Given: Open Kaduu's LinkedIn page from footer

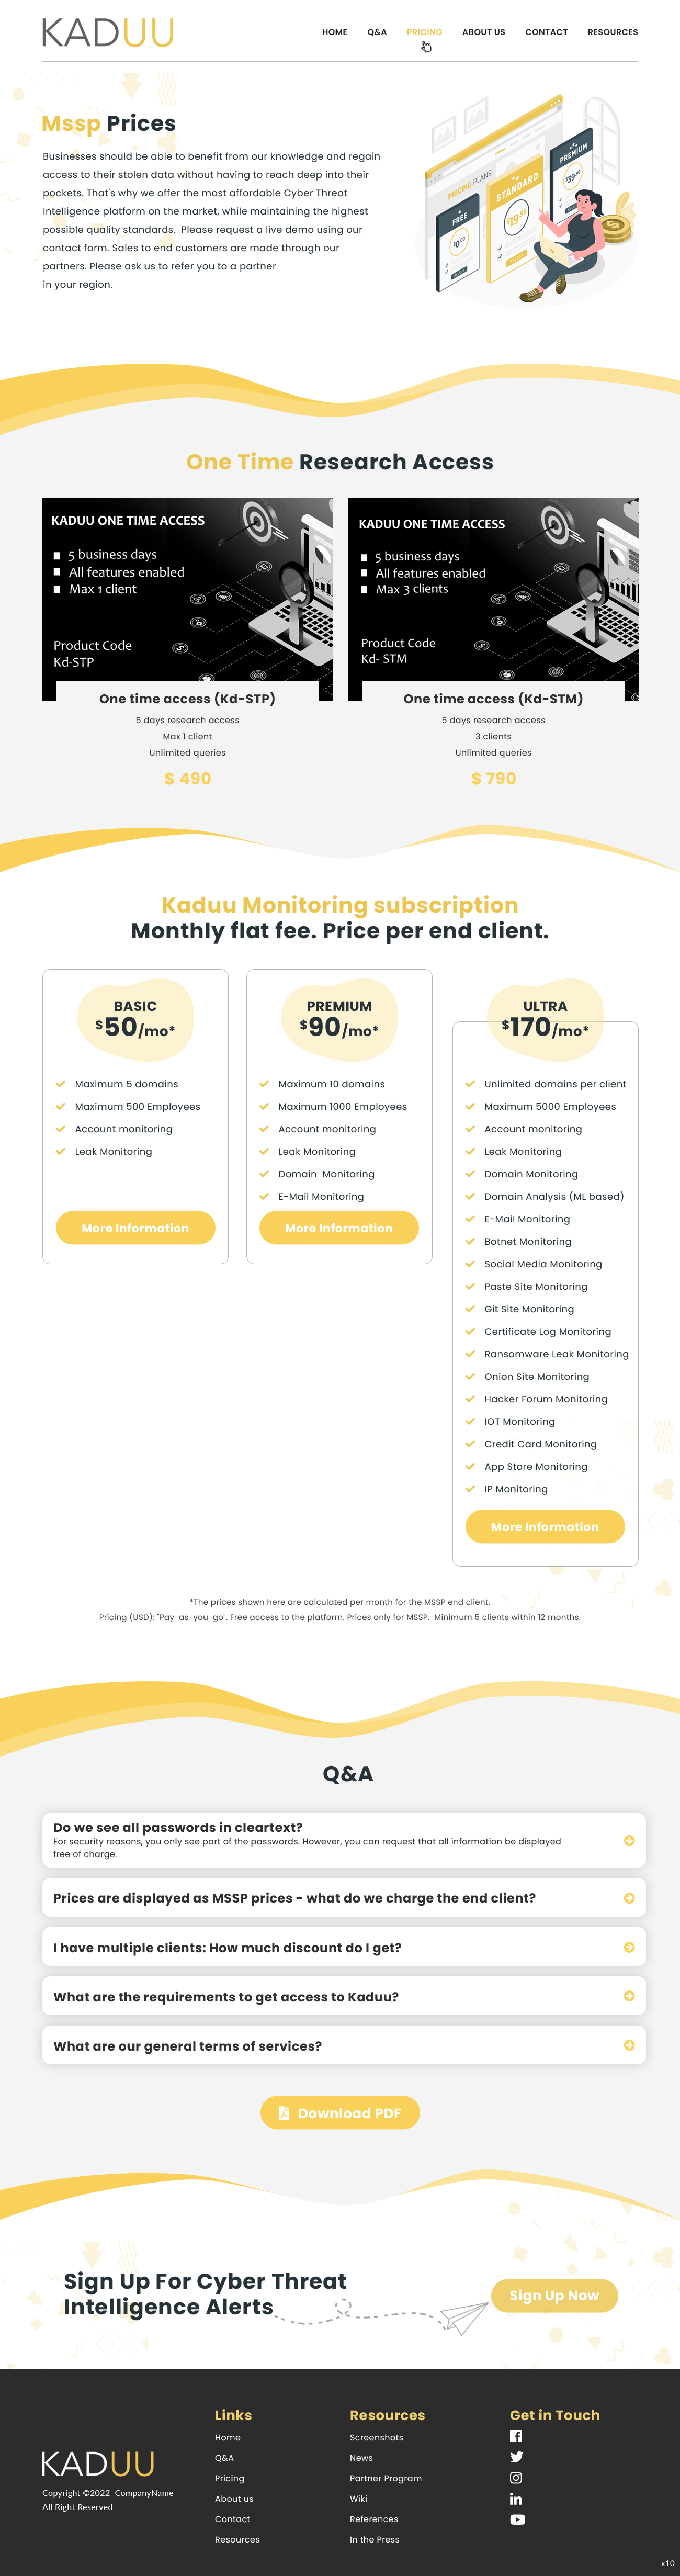Looking at the screenshot, I should 516,2500.
